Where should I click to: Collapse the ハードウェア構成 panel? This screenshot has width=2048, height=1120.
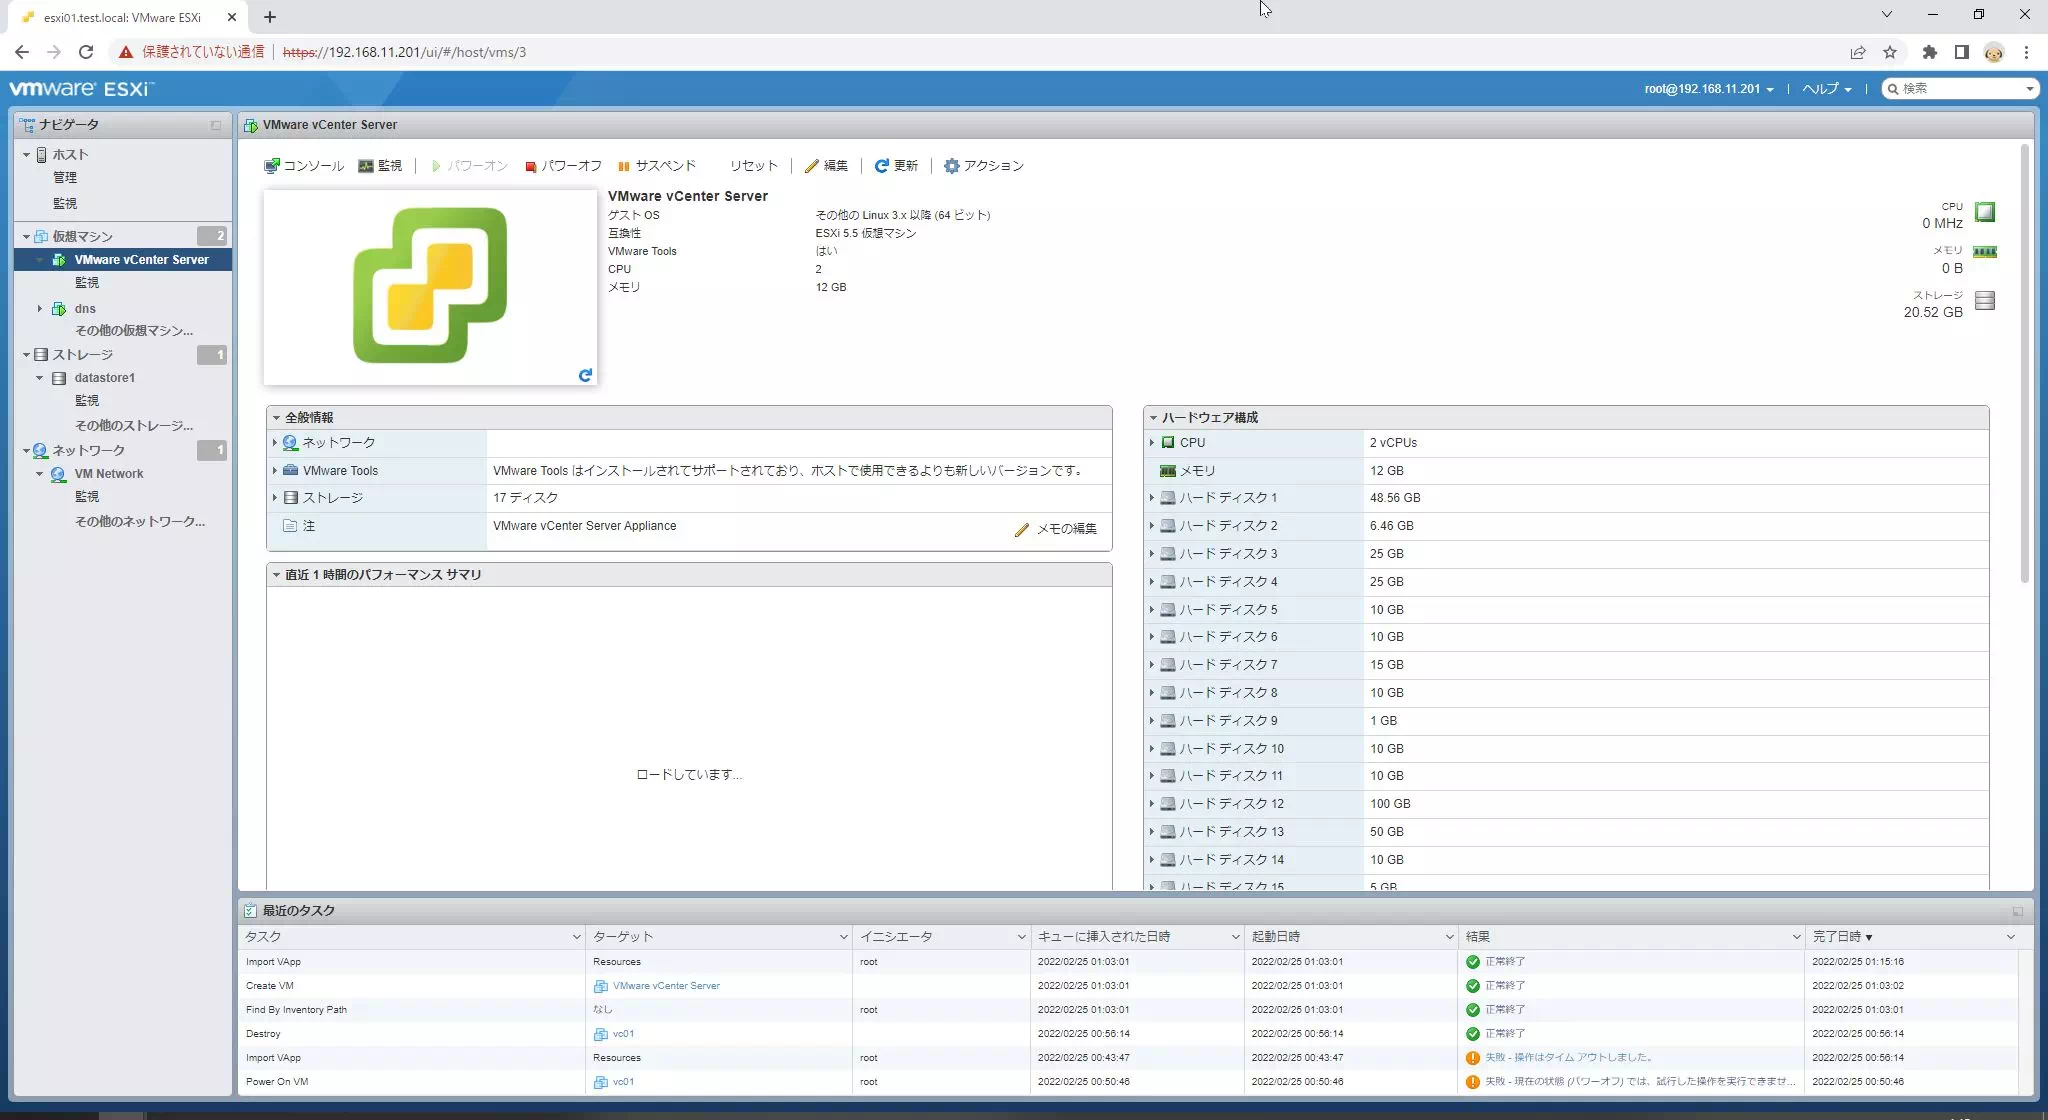point(1153,418)
